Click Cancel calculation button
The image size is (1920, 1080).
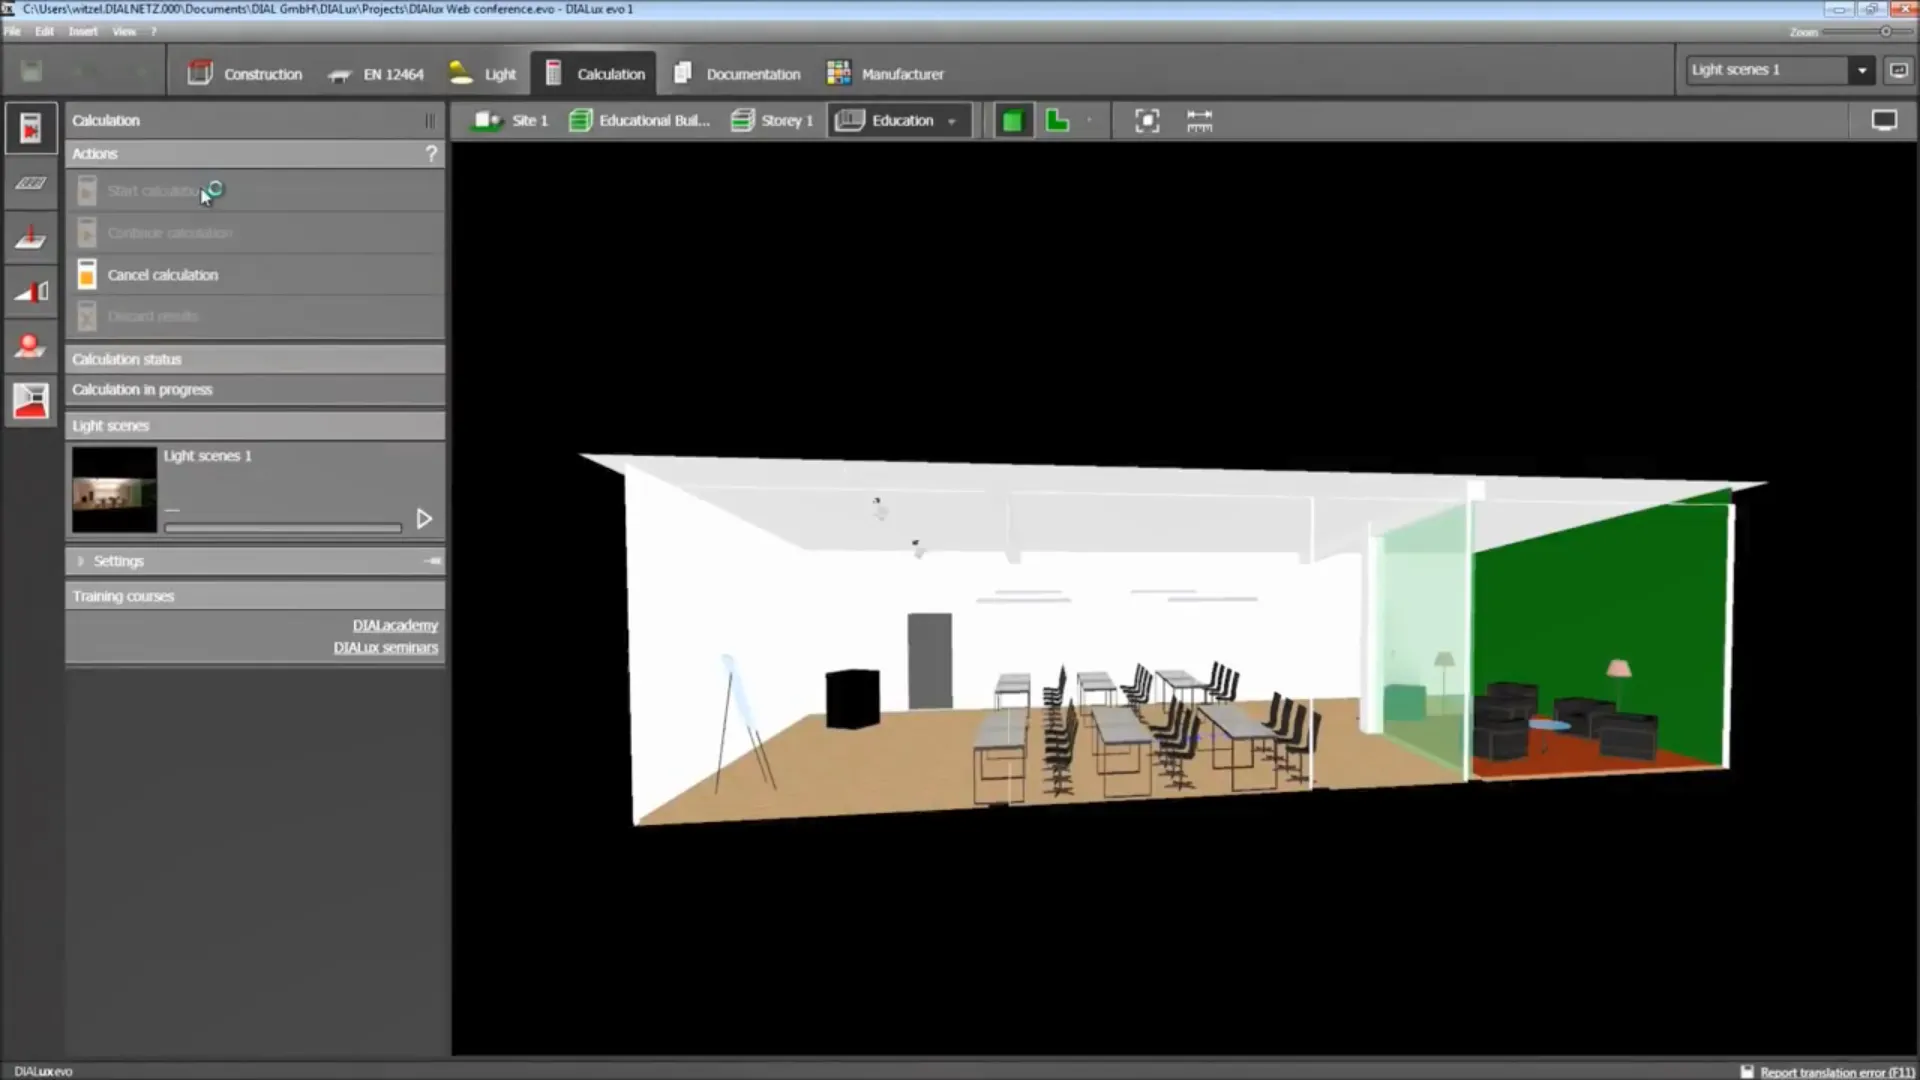click(162, 275)
